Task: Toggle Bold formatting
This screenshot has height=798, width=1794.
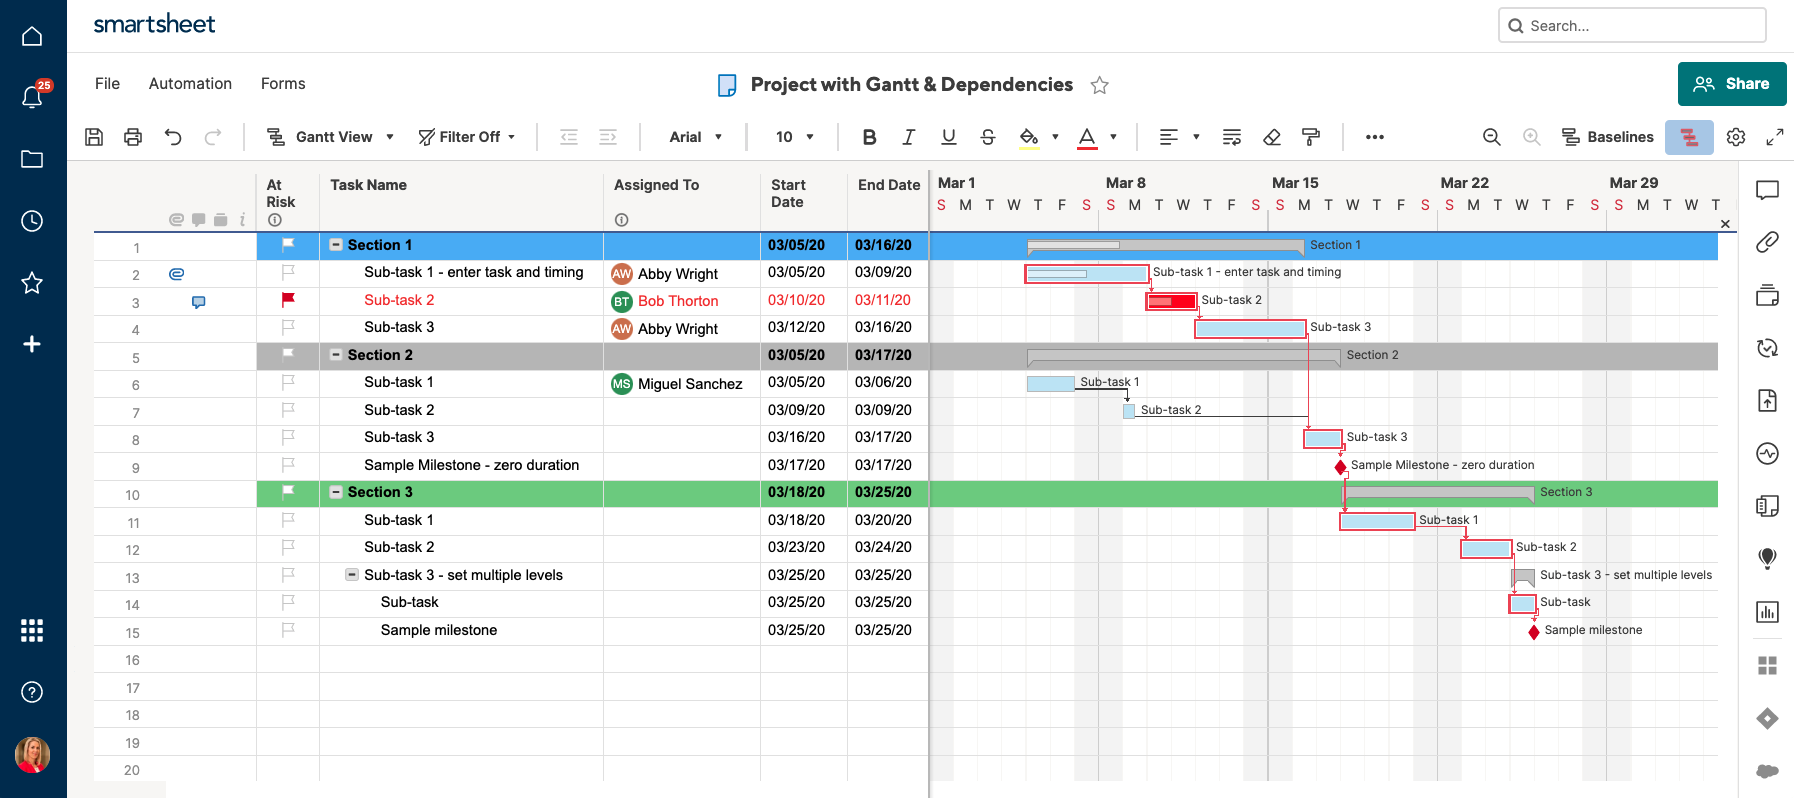Action: pyautogui.click(x=869, y=137)
